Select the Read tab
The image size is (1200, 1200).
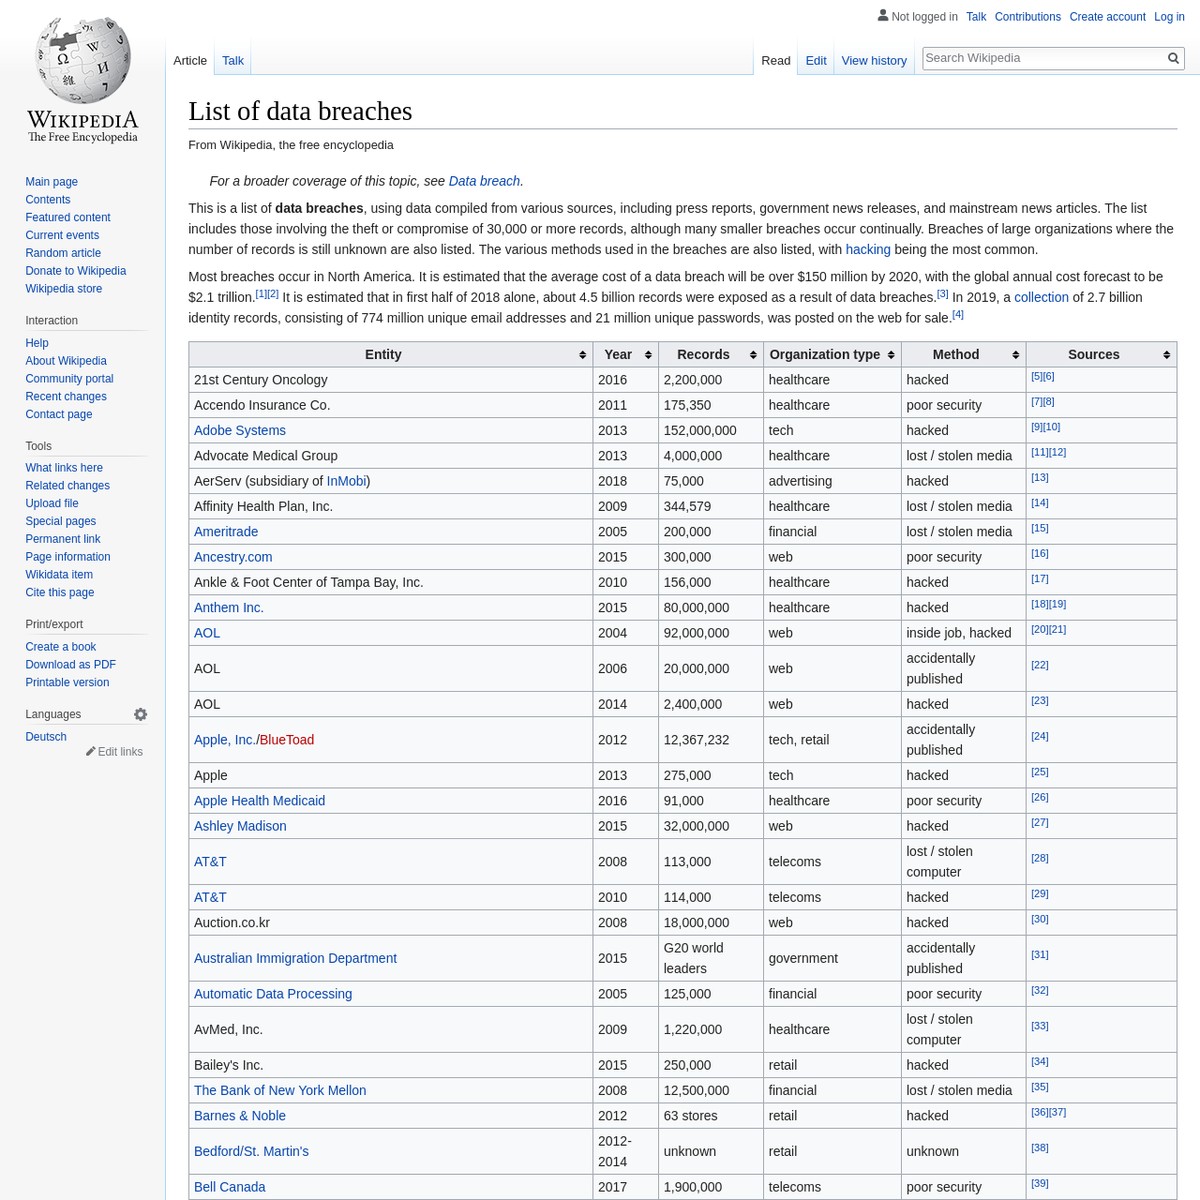click(x=776, y=60)
